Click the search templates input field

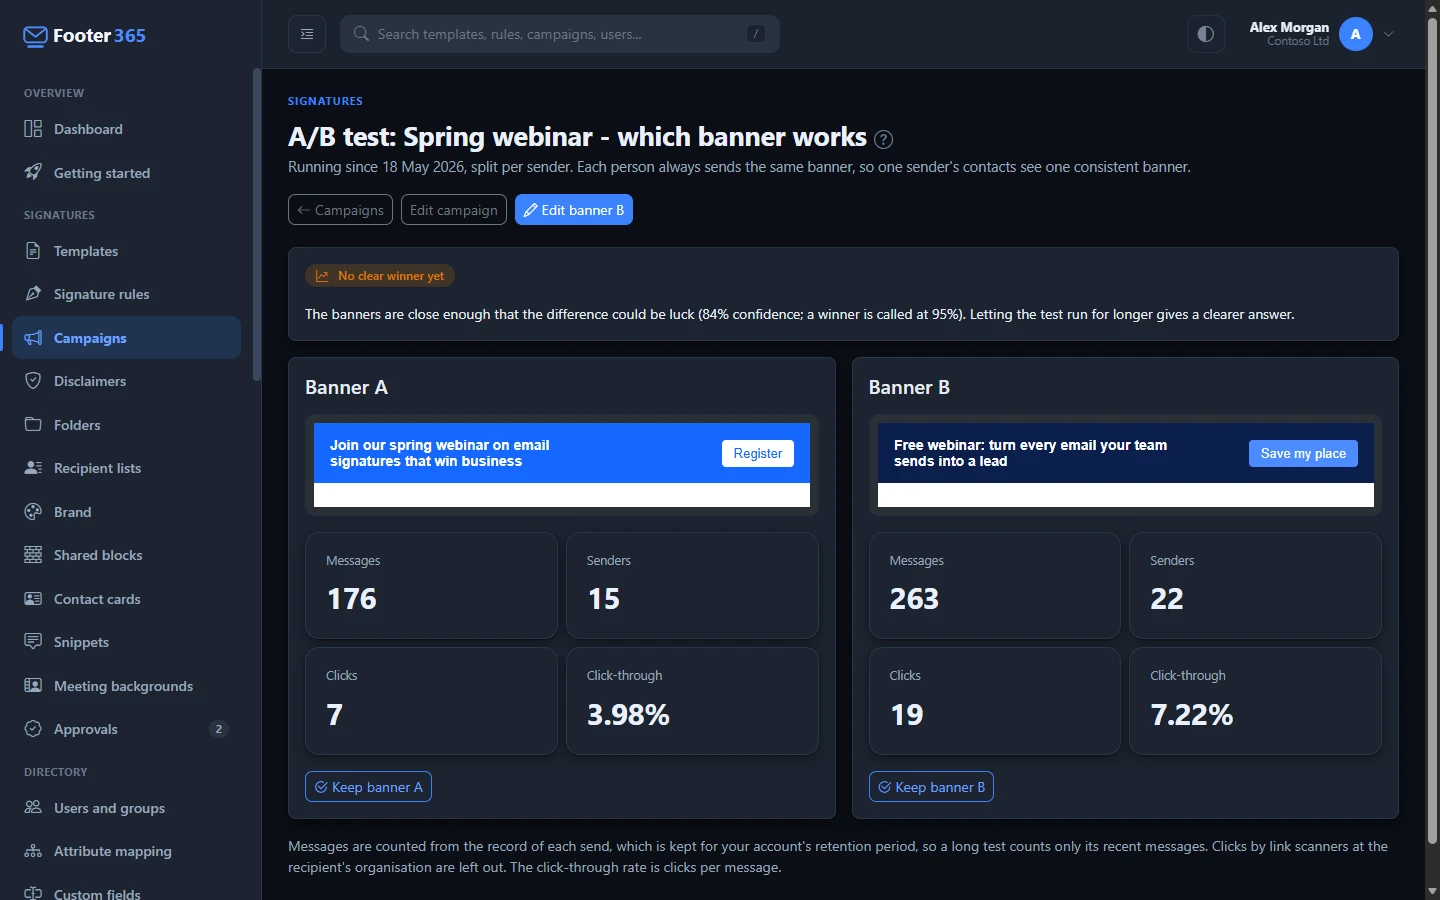(x=560, y=34)
